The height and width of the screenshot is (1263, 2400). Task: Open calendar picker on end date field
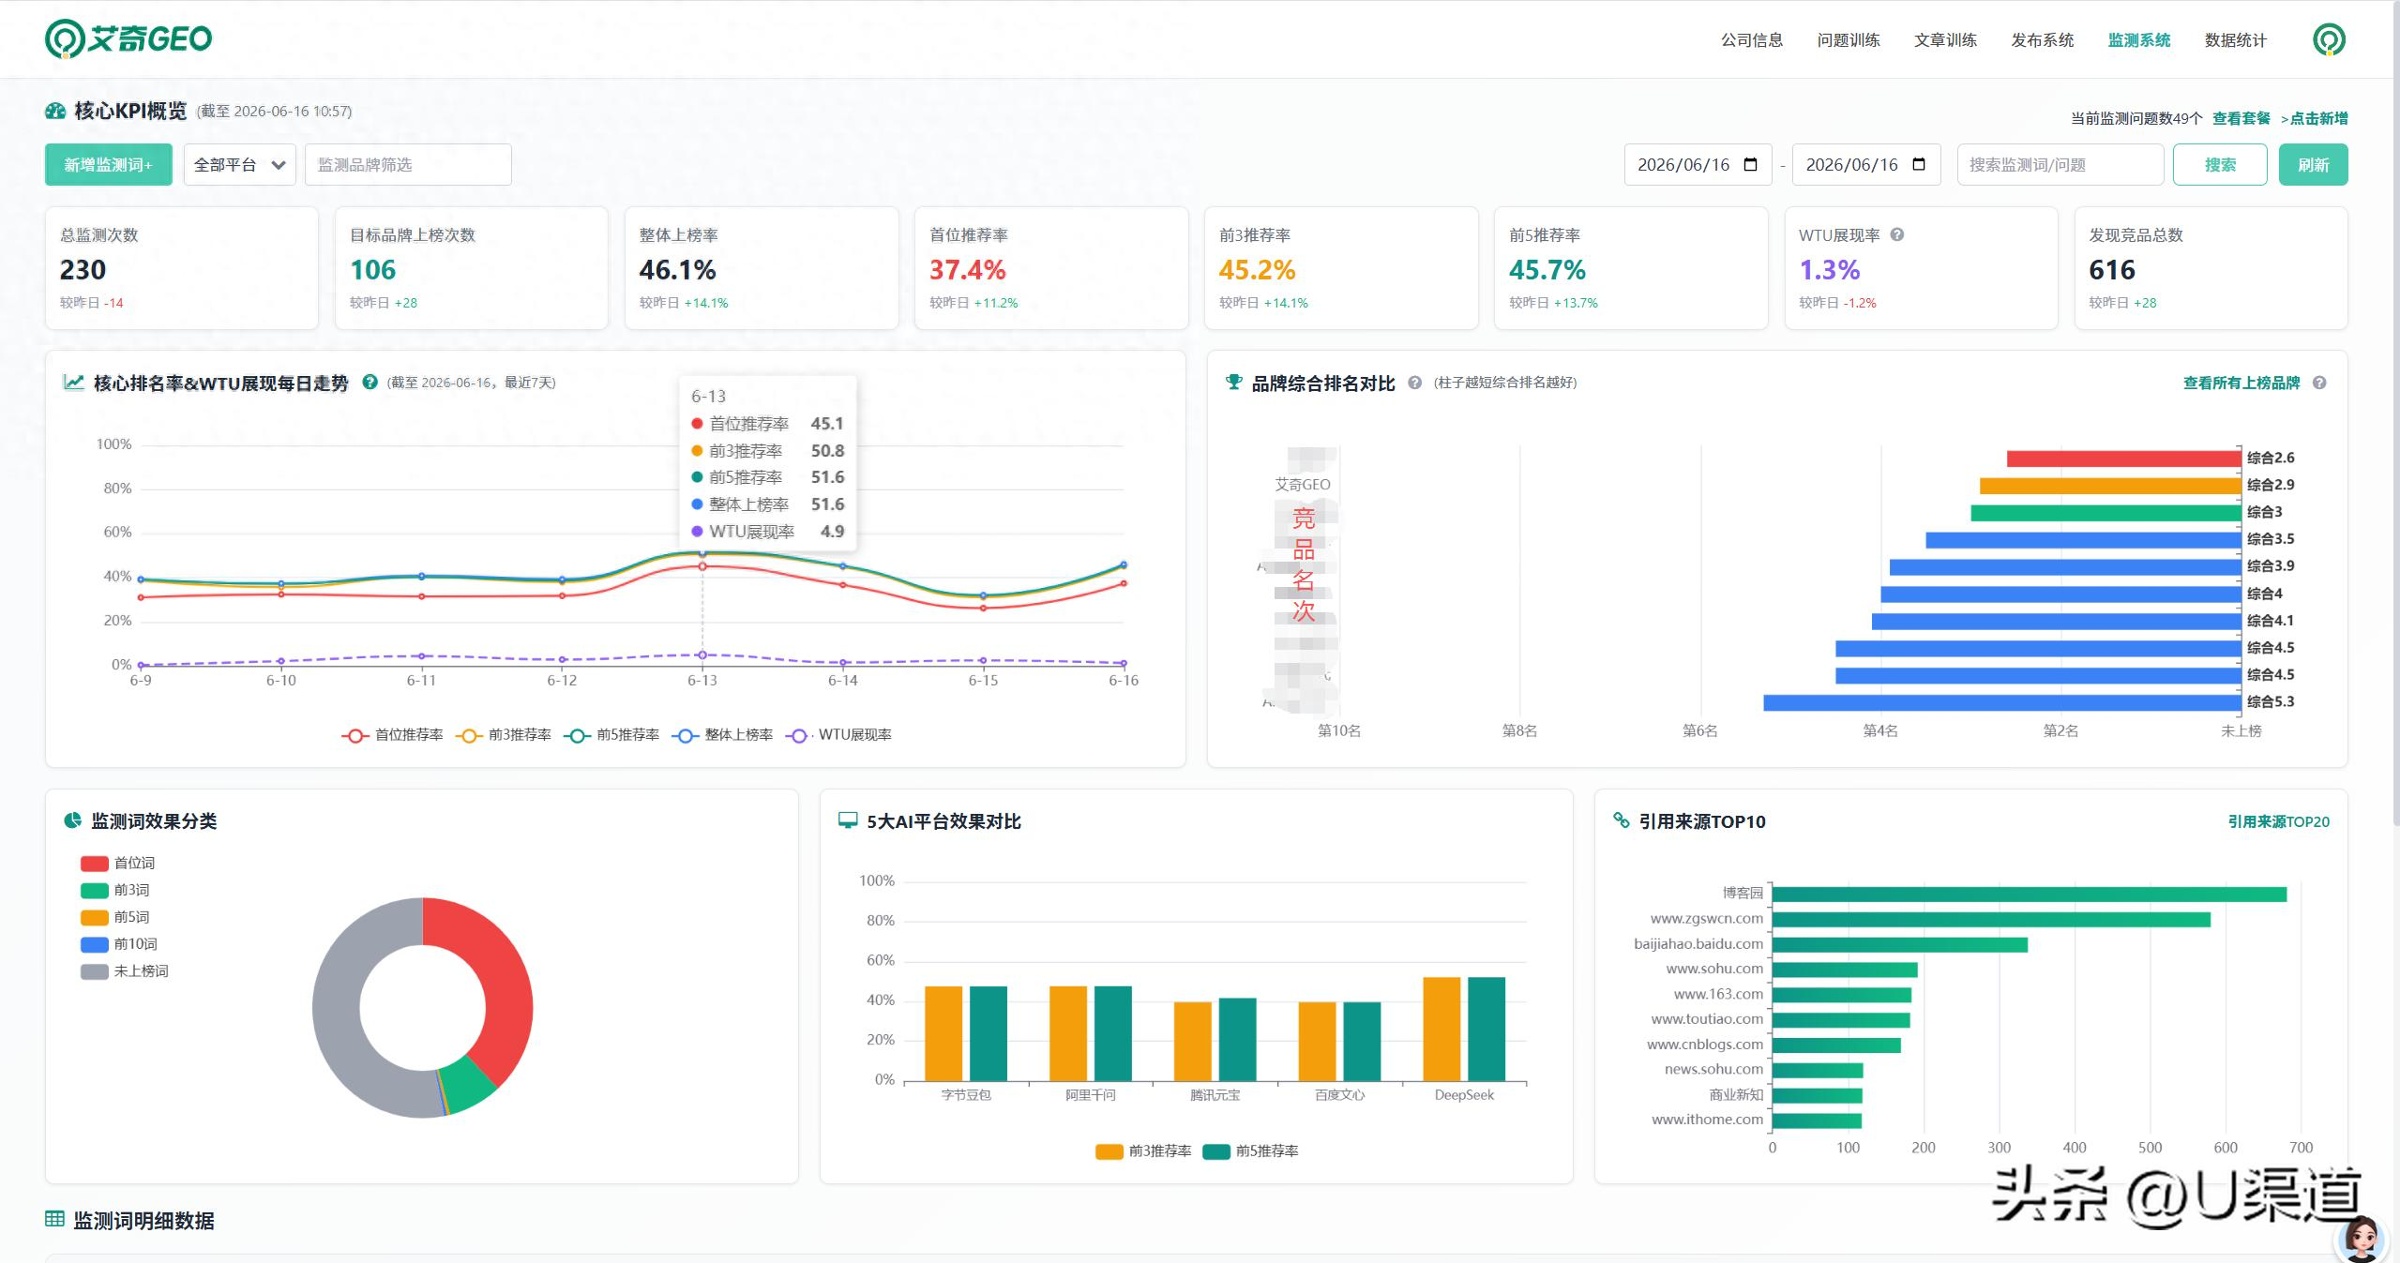click(x=1918, y=165)
